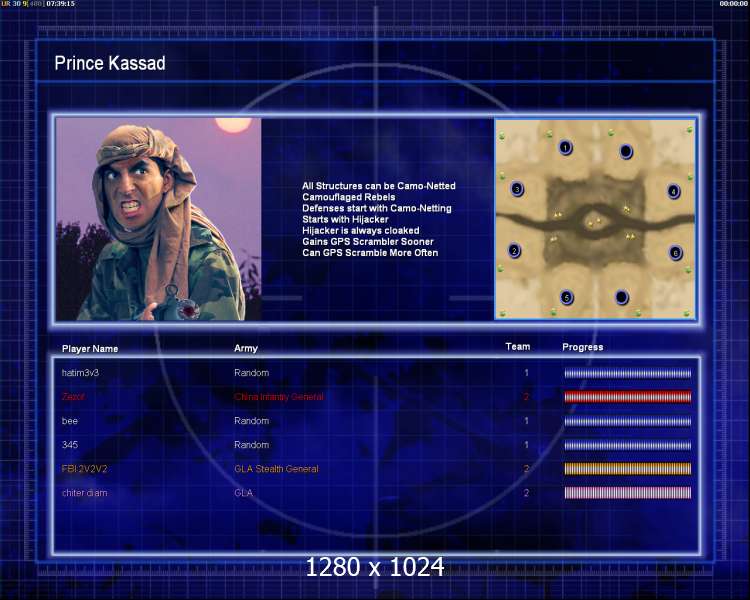Select player name FBI.2V2V2
750x600 pixels.
(85, 469)
